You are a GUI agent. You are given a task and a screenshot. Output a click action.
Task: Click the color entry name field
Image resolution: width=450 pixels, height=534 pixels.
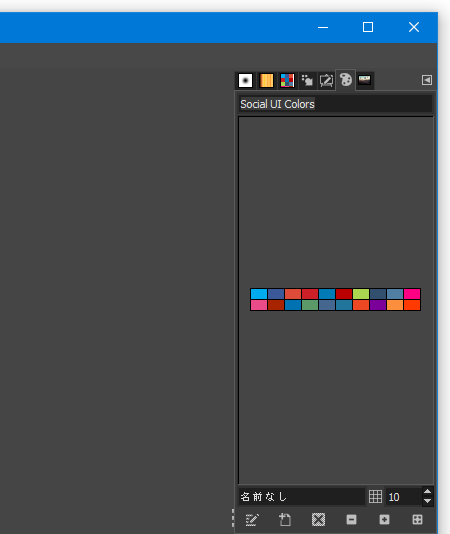tap(302, 497)
